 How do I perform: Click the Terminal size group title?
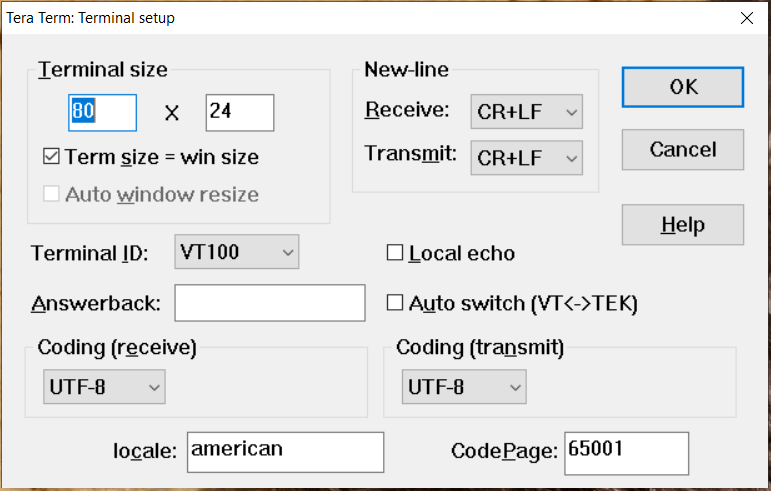[x=103, y=69]
